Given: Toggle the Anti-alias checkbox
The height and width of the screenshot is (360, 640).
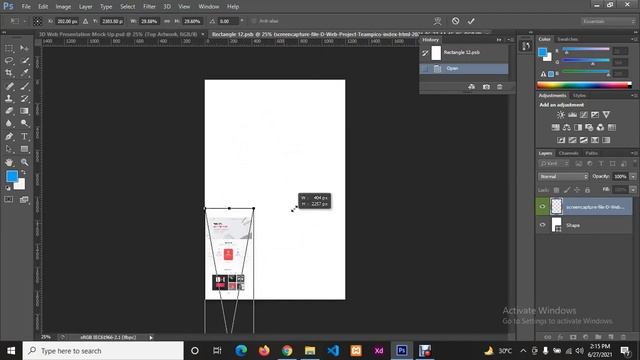Looking at the screenshot, I should [x=253, y=21].
